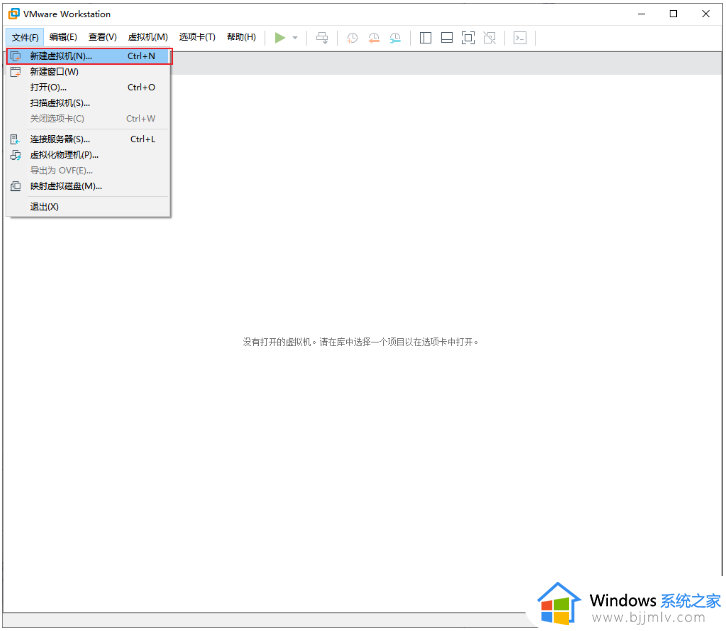
Task: Click the Unity mode icon
Action: coord(490,37)
